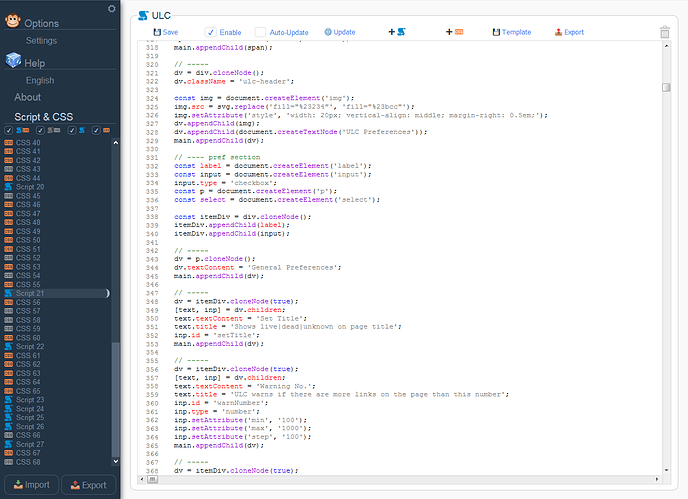Click the Import button at bottom
The height and width of the screenshot is (499, 688).
tap(30, 485)
